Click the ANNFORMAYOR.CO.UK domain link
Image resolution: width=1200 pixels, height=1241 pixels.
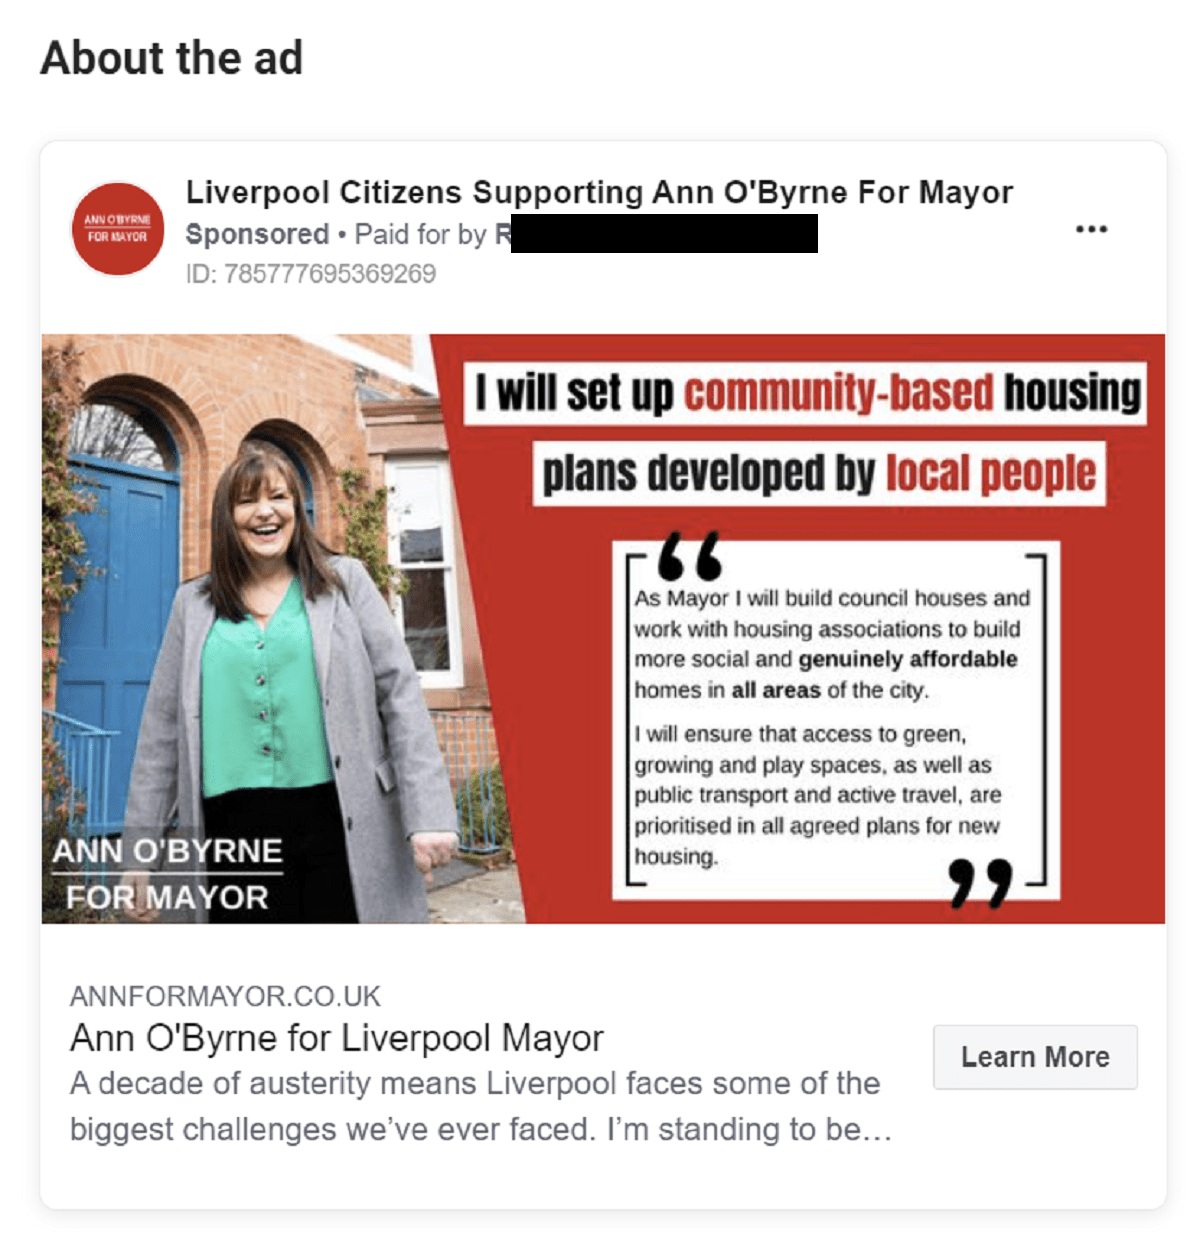[225, 996]
